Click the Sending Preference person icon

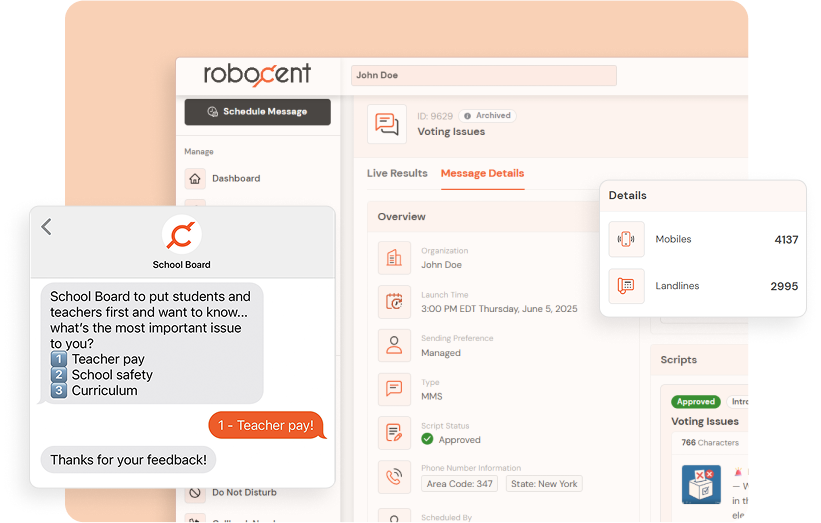[394, 345]
